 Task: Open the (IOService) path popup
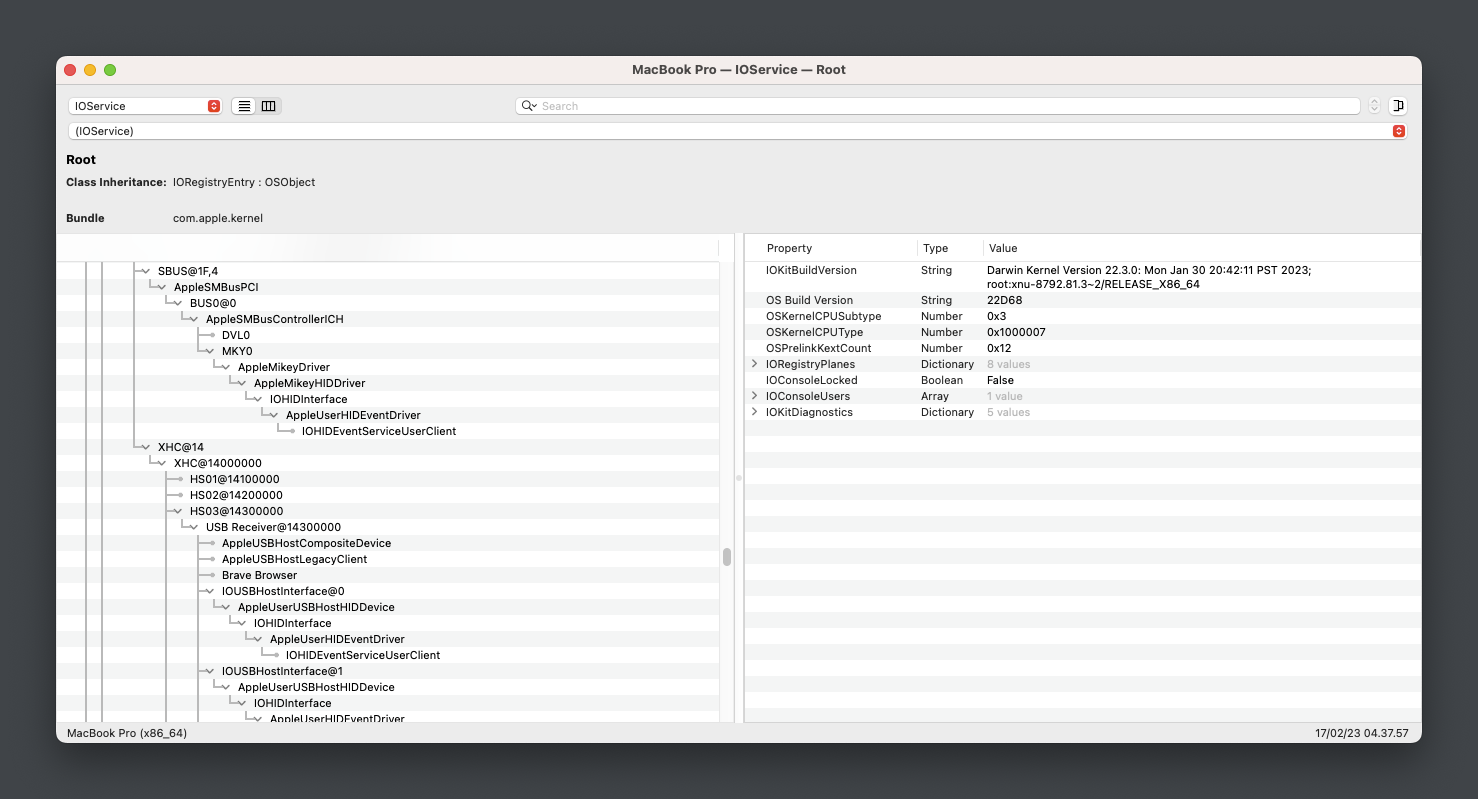[737, 131]
